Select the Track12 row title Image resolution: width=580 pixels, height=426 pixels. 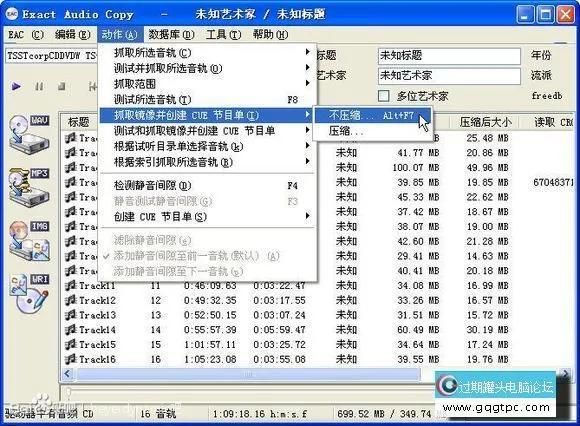97,300
